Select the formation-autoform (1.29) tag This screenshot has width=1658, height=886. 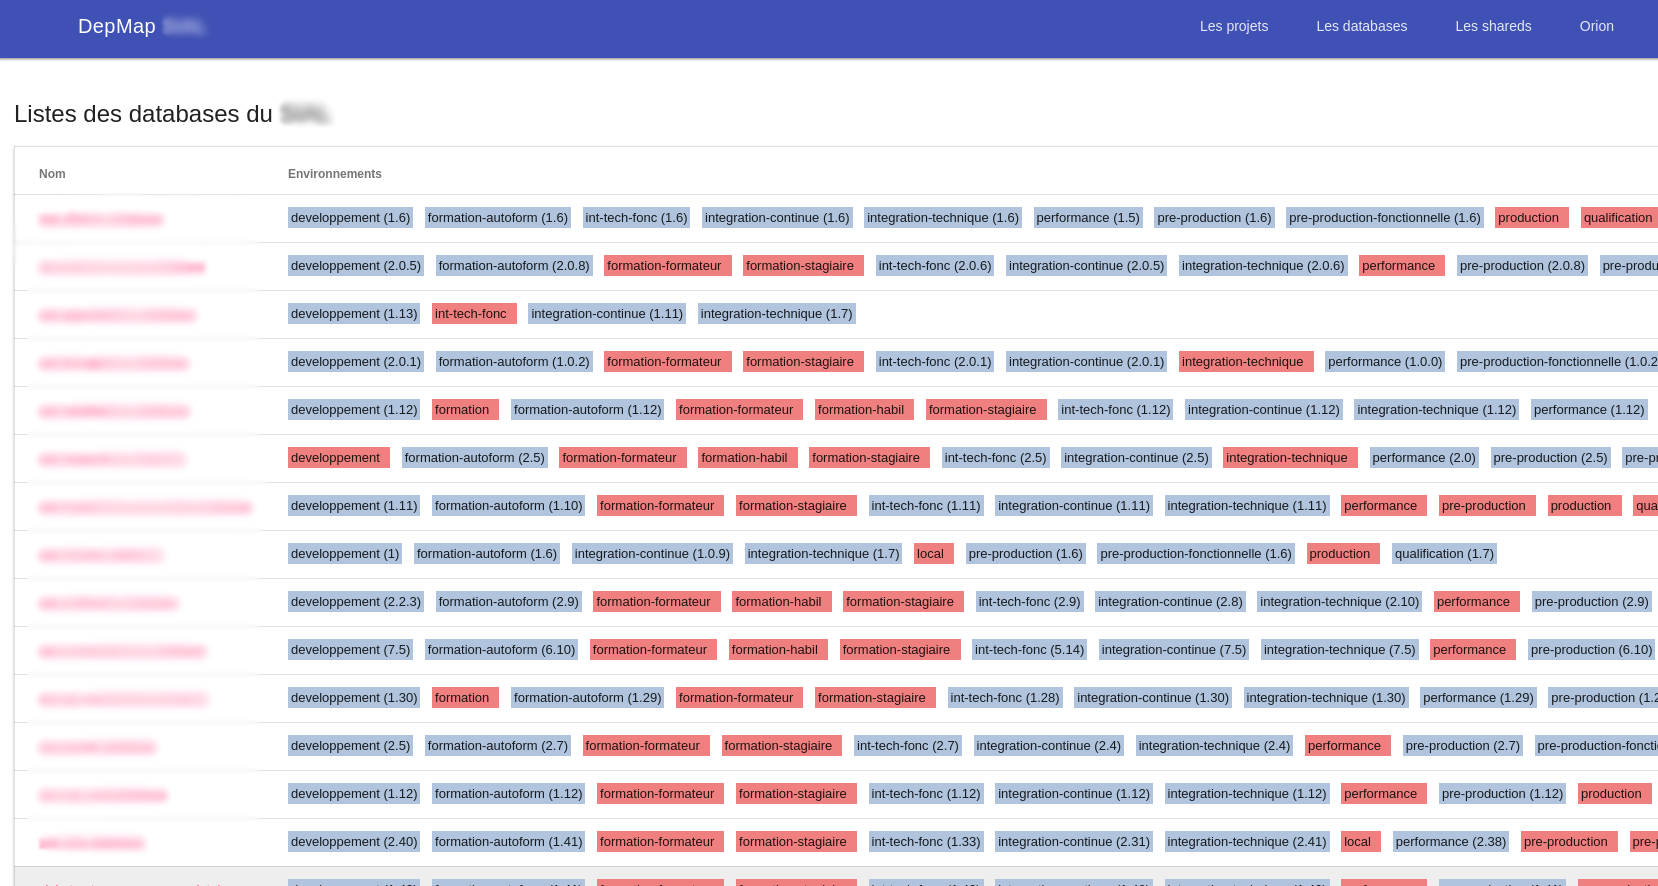tap(587, 698)
